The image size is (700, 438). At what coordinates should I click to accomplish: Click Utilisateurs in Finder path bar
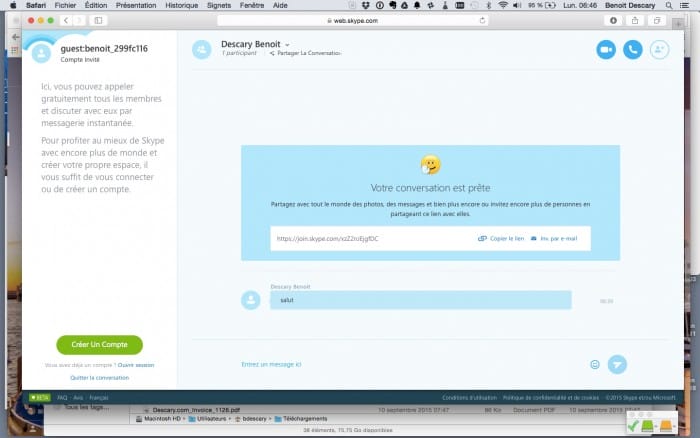pos(207,419)
